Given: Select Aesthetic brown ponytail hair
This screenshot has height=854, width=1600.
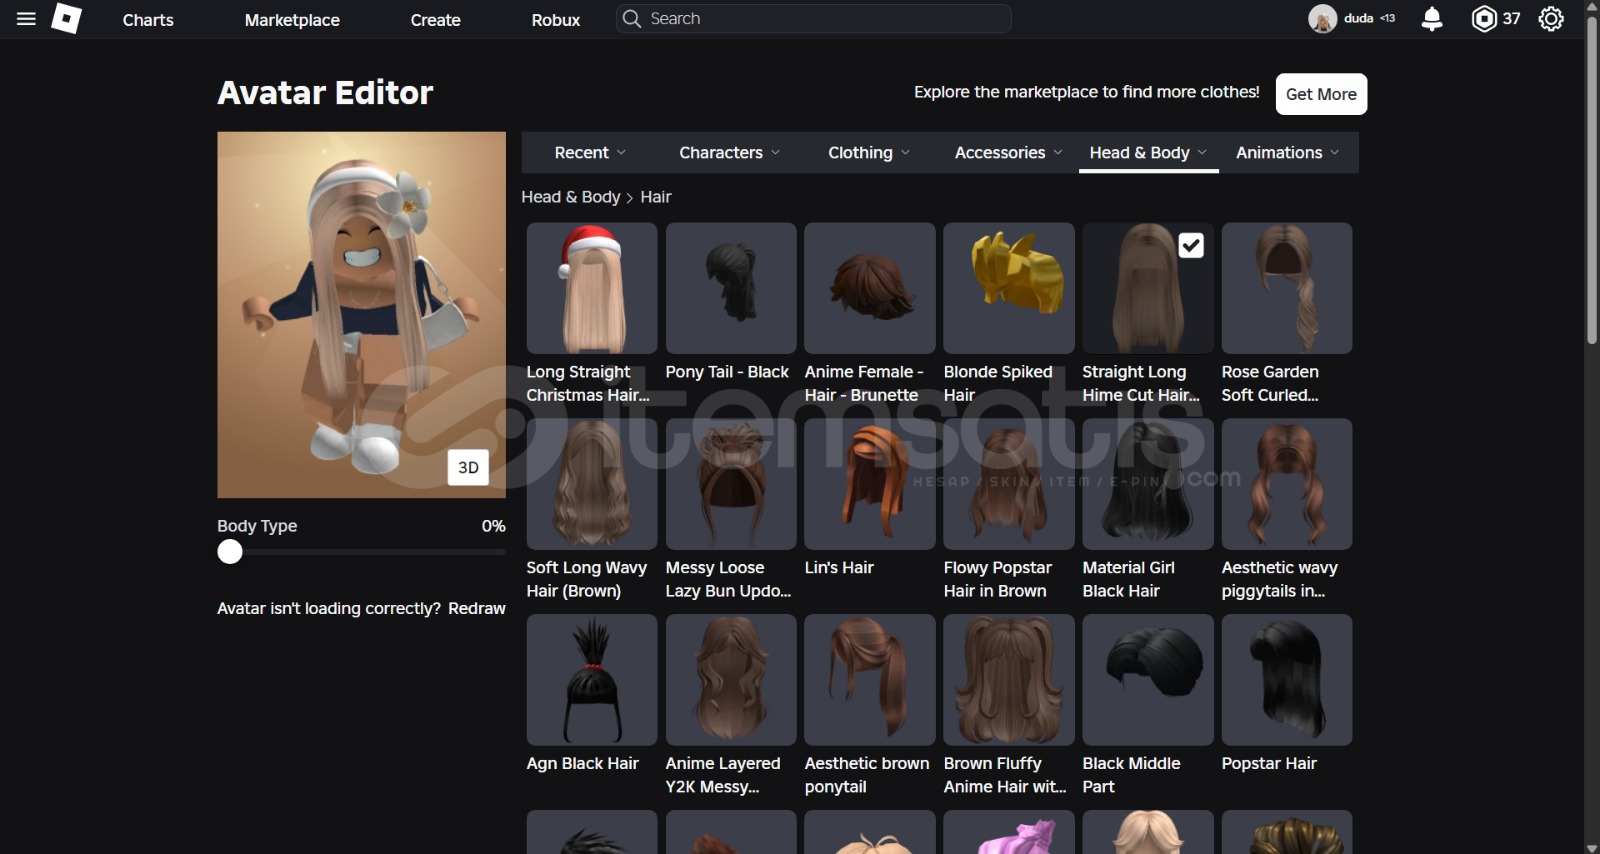Looking at the screenshot, I should 870,680.
